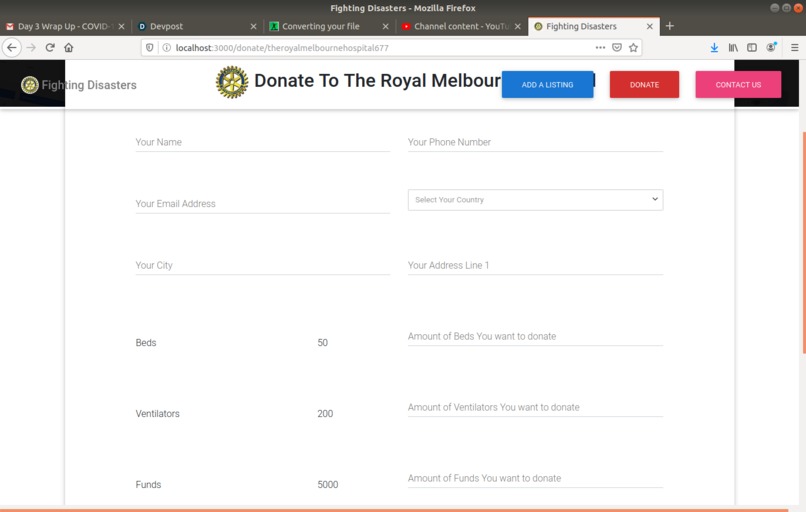This screenshot has width=806, height=512.
Task: Close the Channel content YouTube tab
Action: [518, 26]
